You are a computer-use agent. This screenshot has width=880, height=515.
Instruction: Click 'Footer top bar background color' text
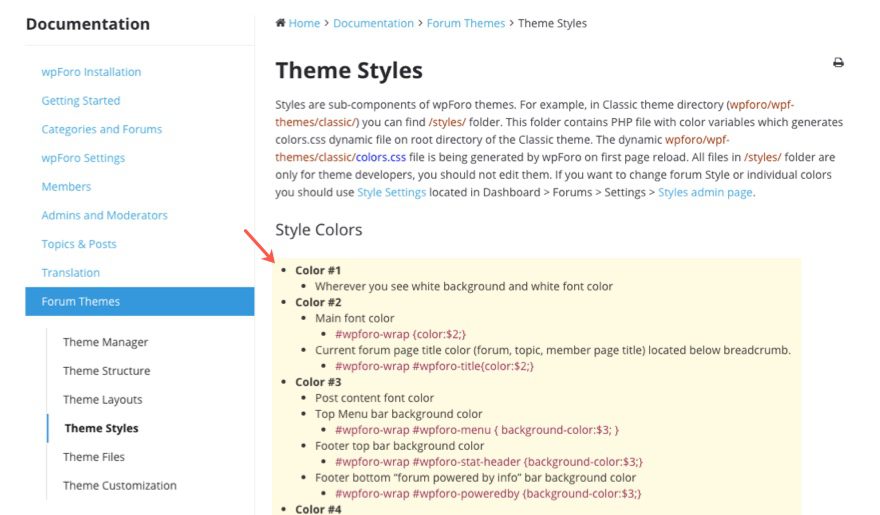(399, 445)
